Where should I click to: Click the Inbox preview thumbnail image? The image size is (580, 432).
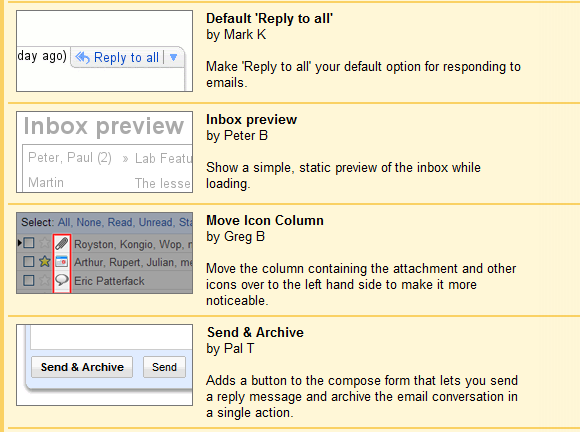104,152
